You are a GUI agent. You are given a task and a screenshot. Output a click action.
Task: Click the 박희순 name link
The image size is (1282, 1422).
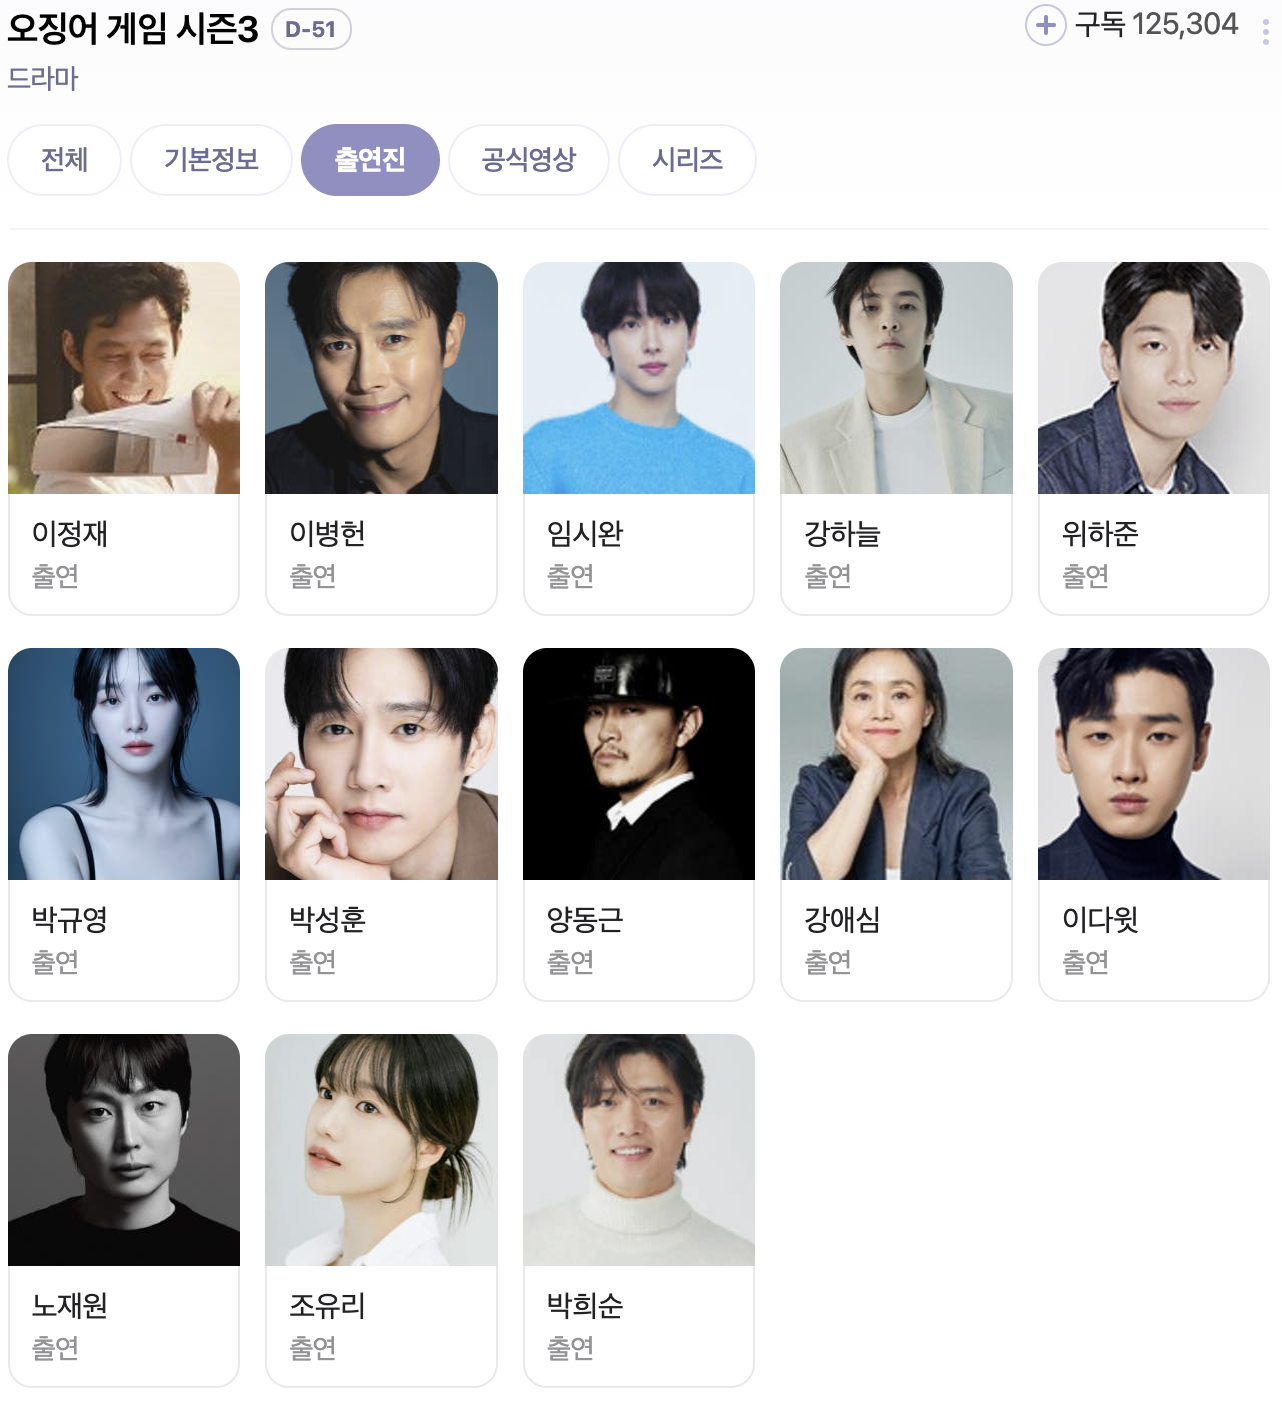click(x=585, y=1306)
